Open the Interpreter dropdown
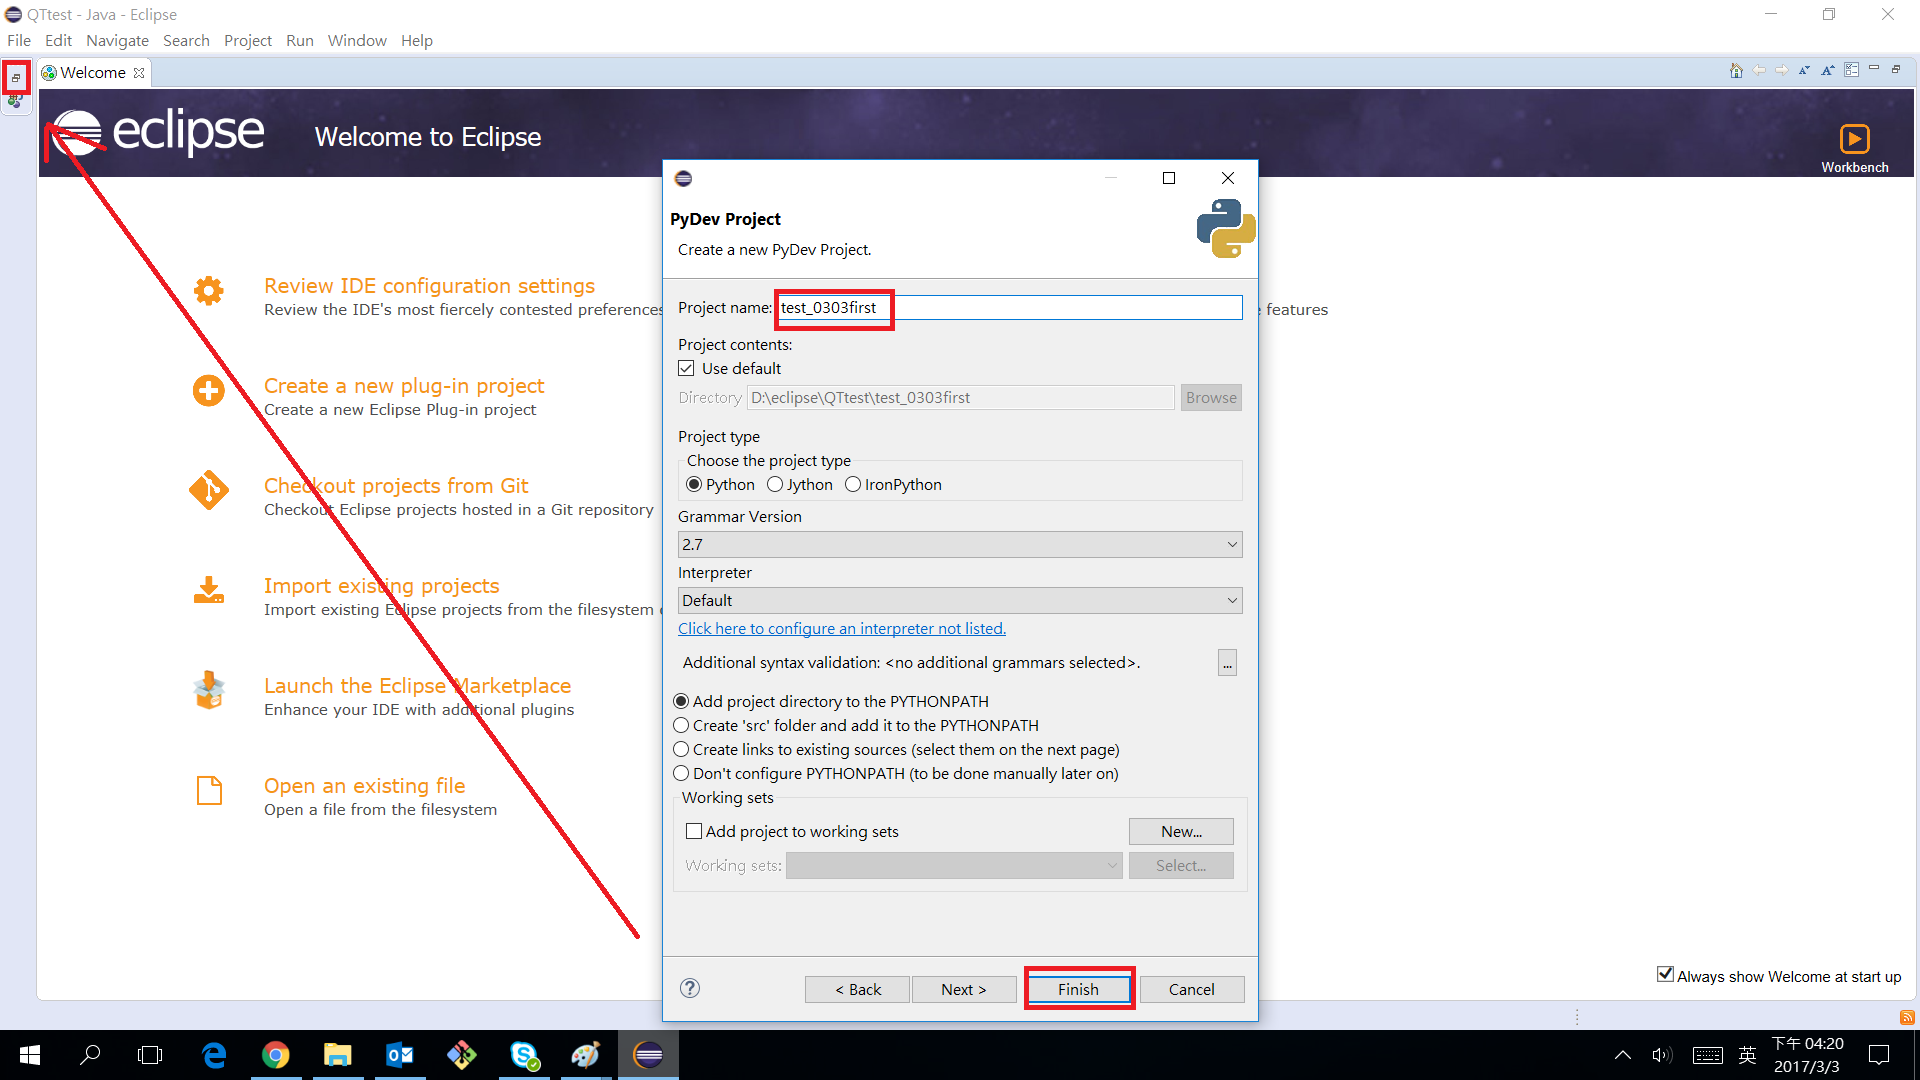This screenshot has width=1920, height=1080. (960, 600)
